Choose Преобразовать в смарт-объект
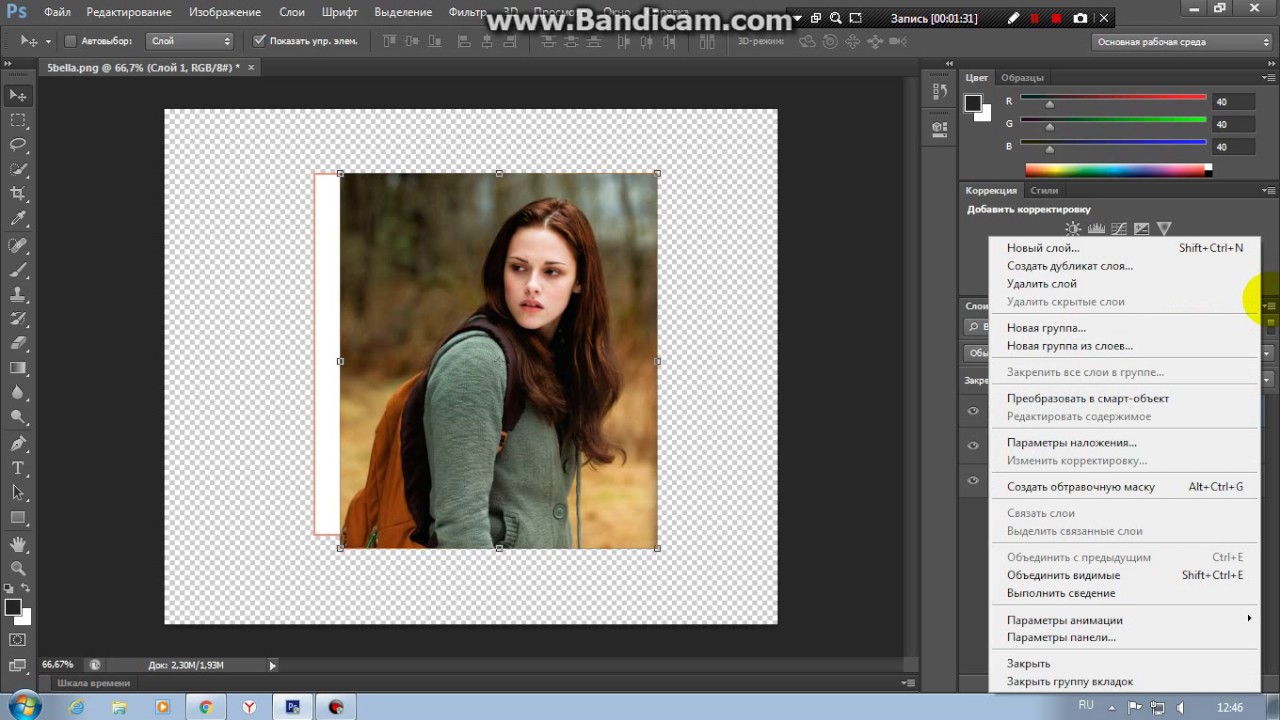Viewport: 1280px width, 720px height. click(1125, 398)
